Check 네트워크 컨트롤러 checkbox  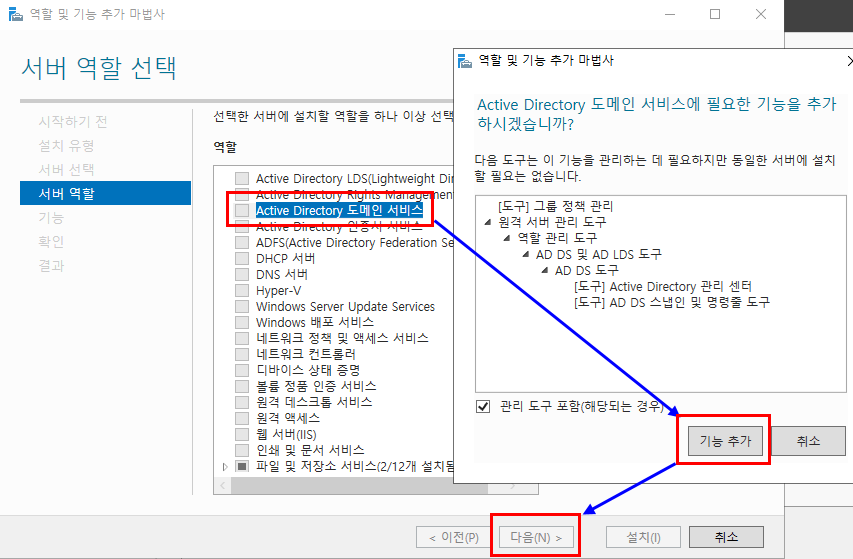coord(242,354)
